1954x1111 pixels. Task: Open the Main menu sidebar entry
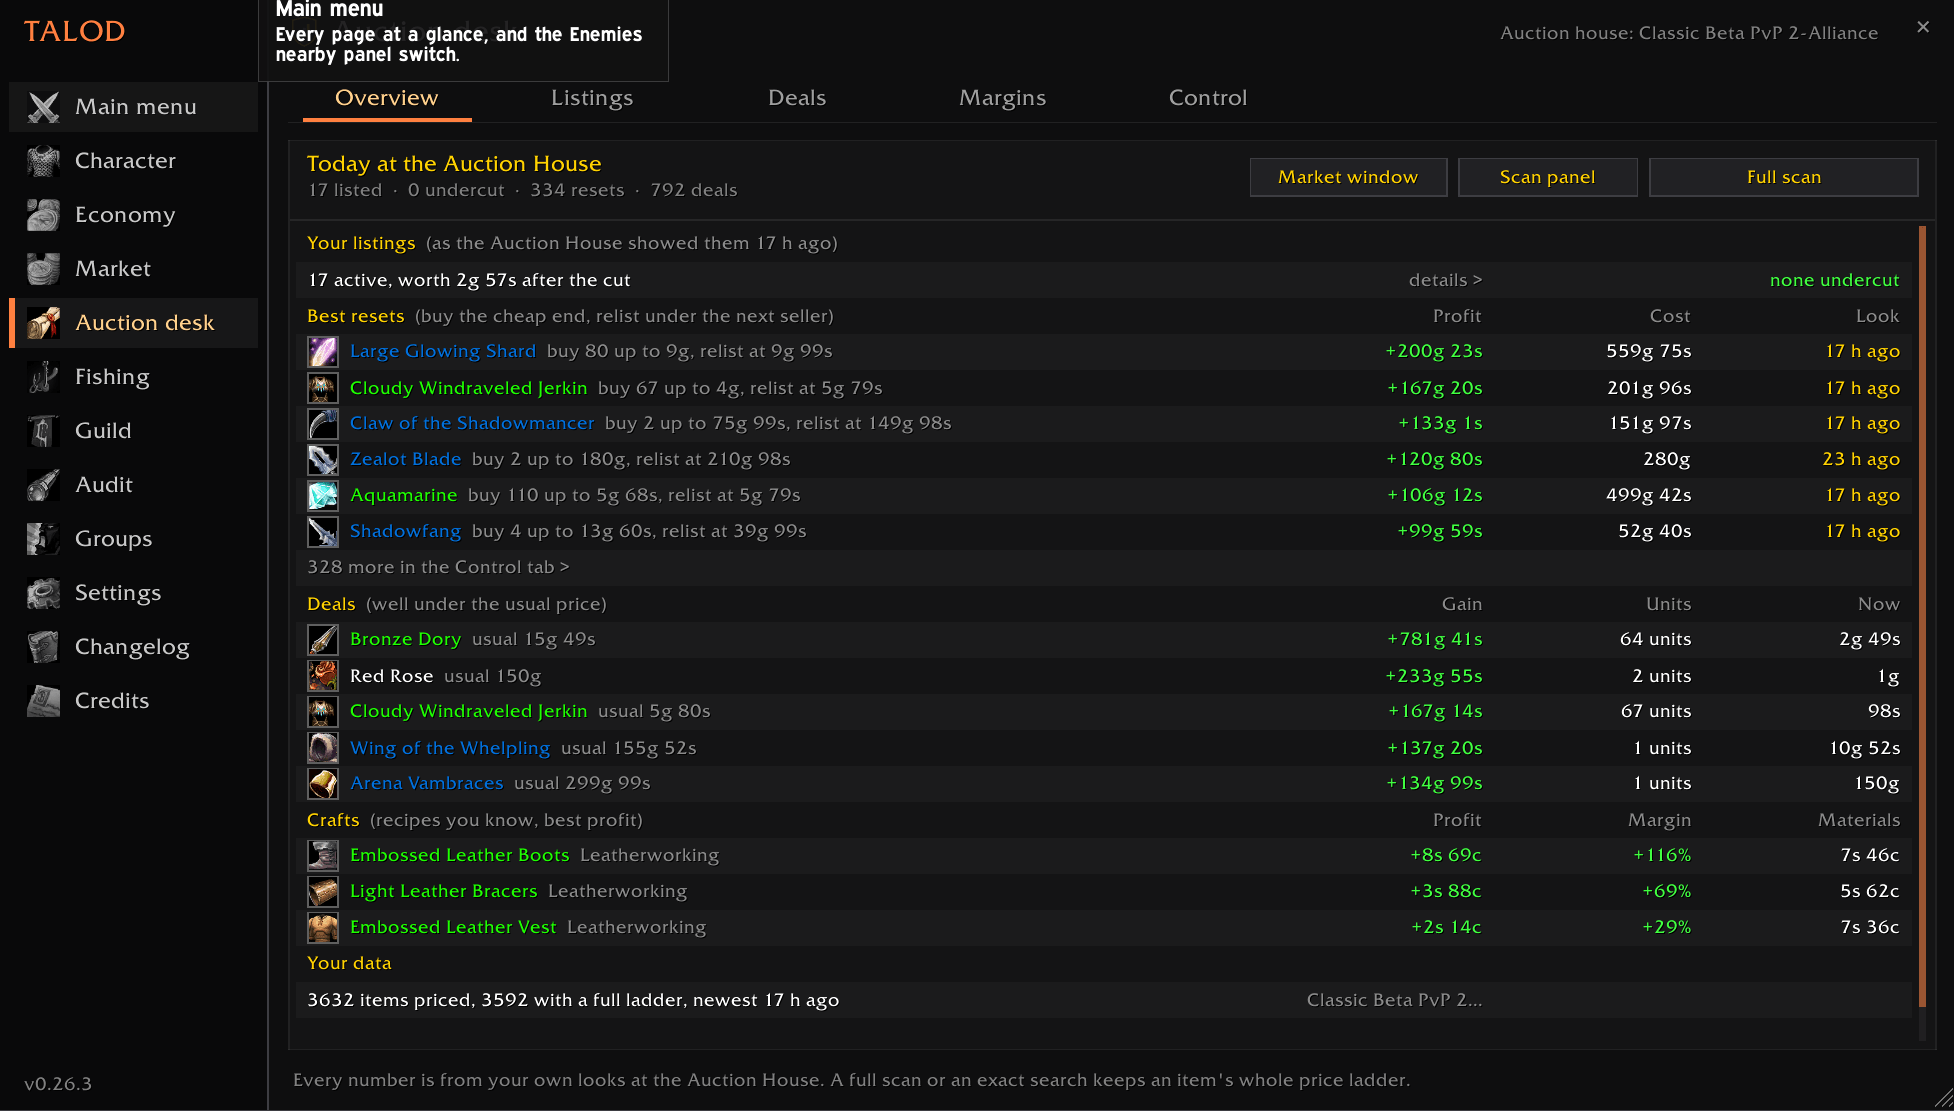pyautogui.click(x=133, y=107)
